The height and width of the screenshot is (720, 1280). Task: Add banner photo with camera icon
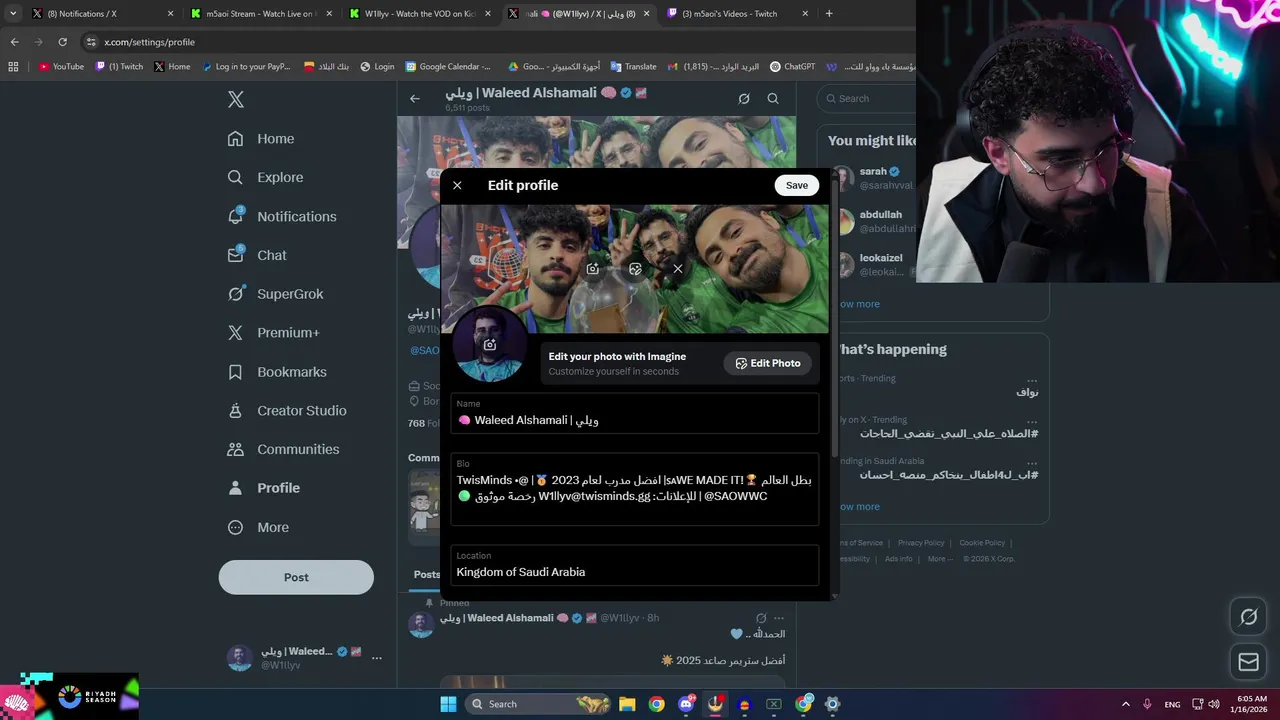point(593,269)
